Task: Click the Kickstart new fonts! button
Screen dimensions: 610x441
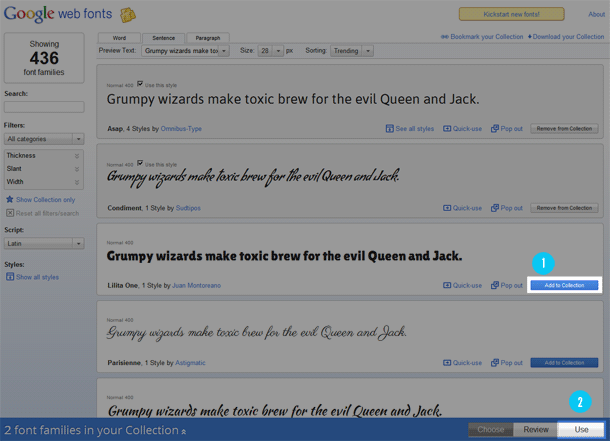Action: click(512, 14)
